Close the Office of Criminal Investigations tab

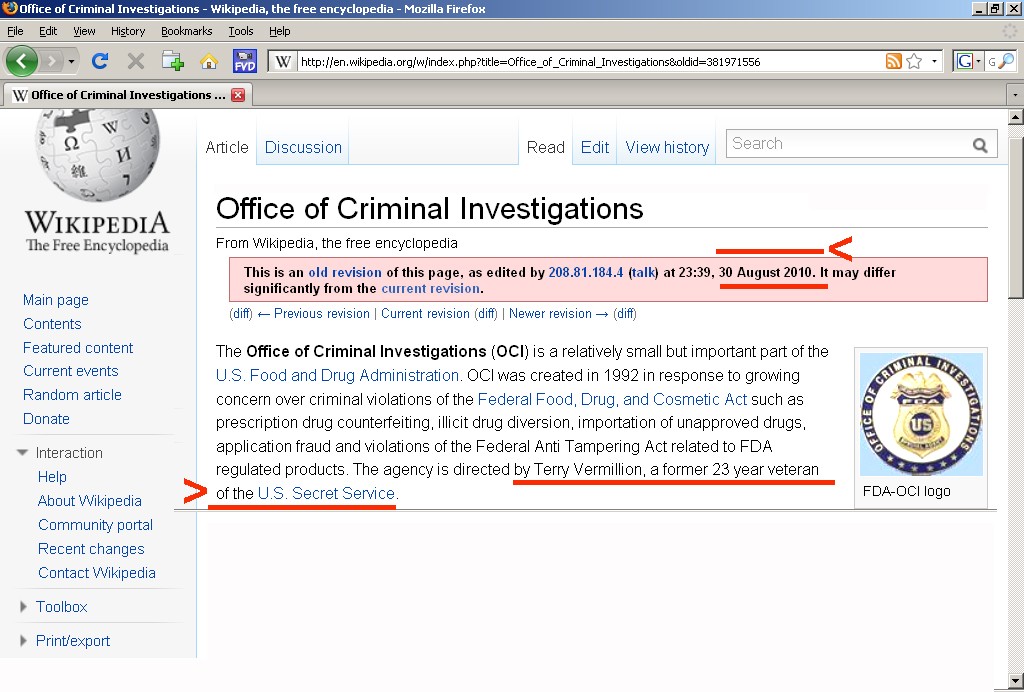pos(238,95)
